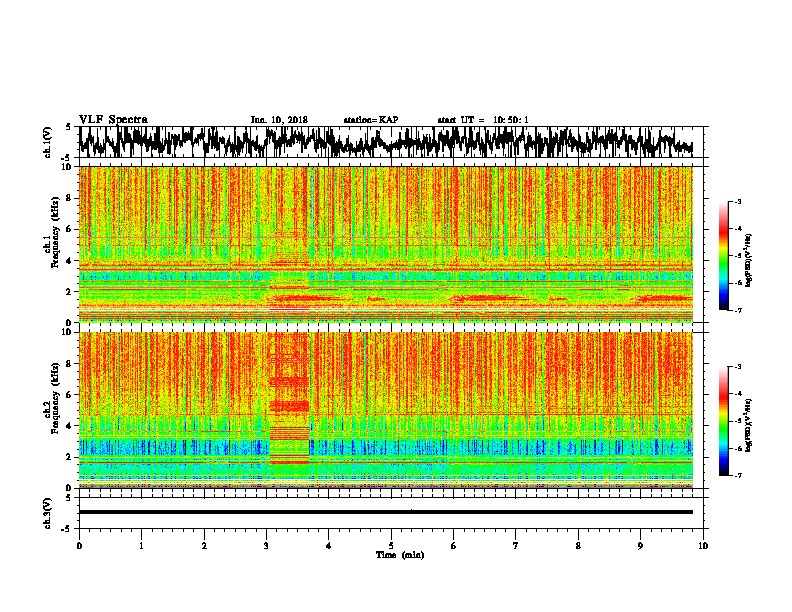Click the red ch.1 emission band near minute 6.5

click(x=489, y=298)
